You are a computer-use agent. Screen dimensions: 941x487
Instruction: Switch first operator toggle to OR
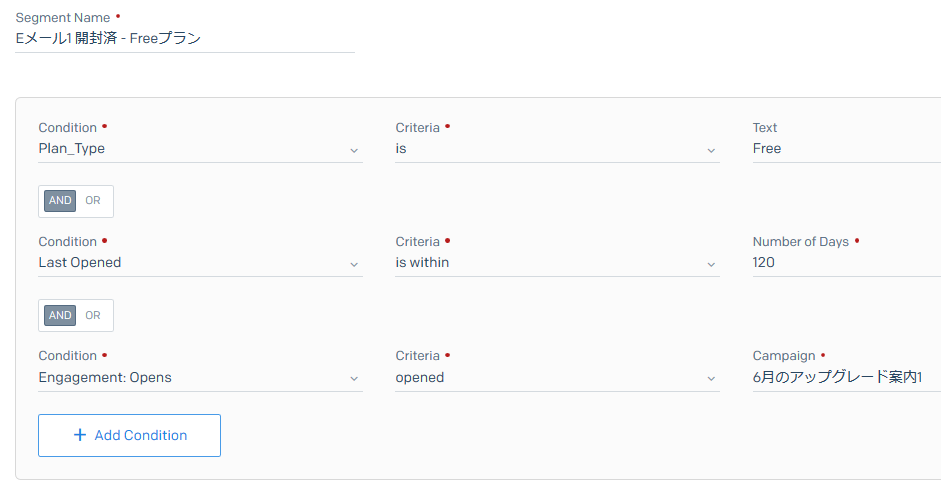pos(92,201)
